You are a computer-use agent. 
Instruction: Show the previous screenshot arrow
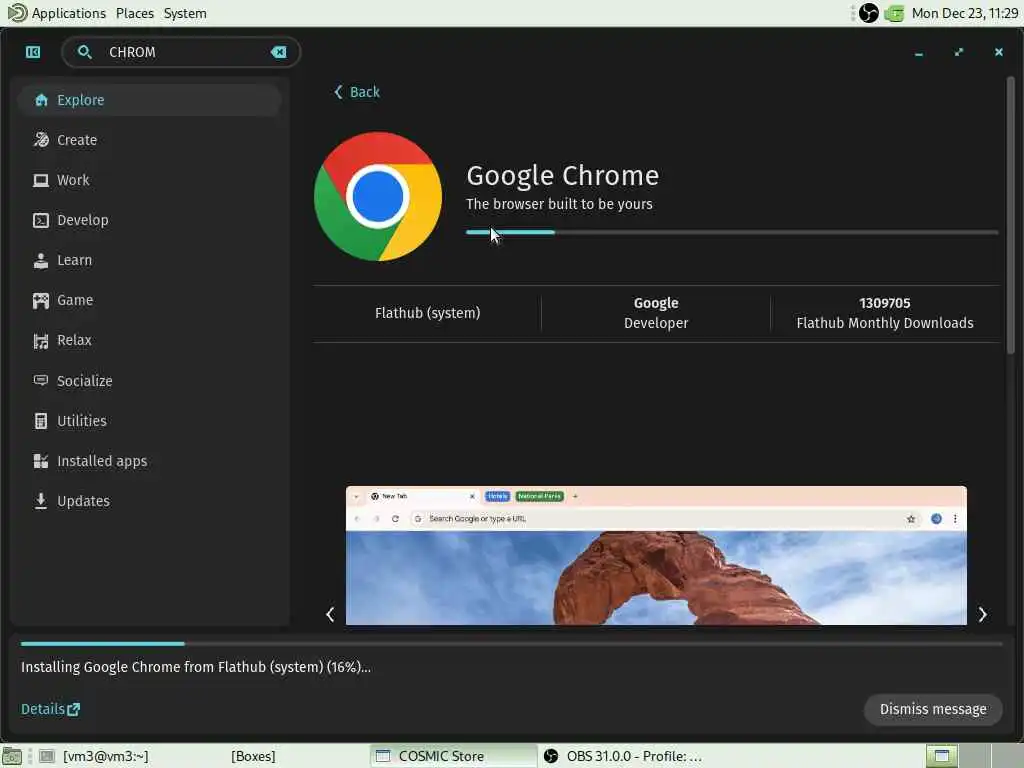click(x=330, y=615)
